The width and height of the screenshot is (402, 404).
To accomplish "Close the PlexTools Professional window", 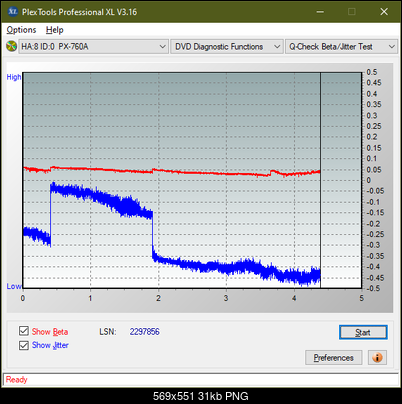I will [384, 12].
